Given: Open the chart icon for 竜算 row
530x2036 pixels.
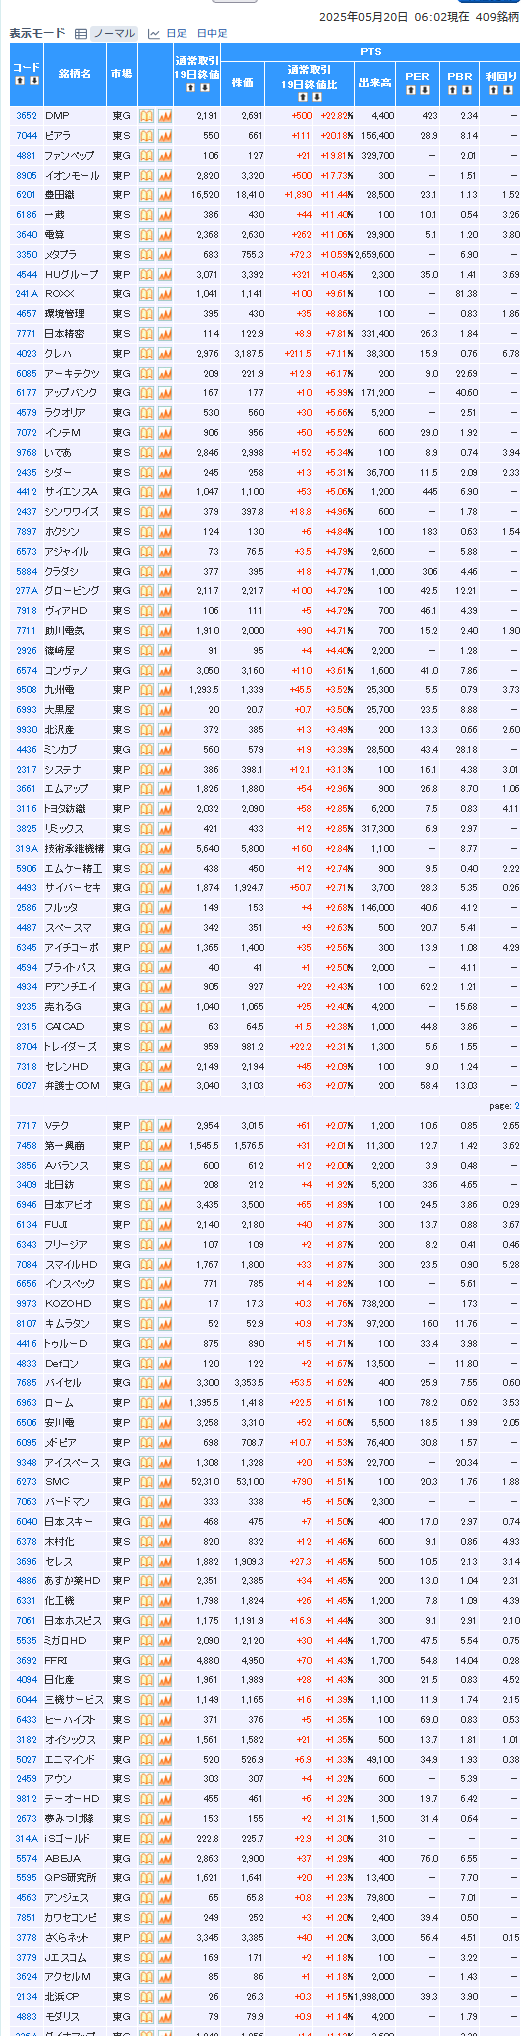Looking at the screenshot, I should point(165,234).
